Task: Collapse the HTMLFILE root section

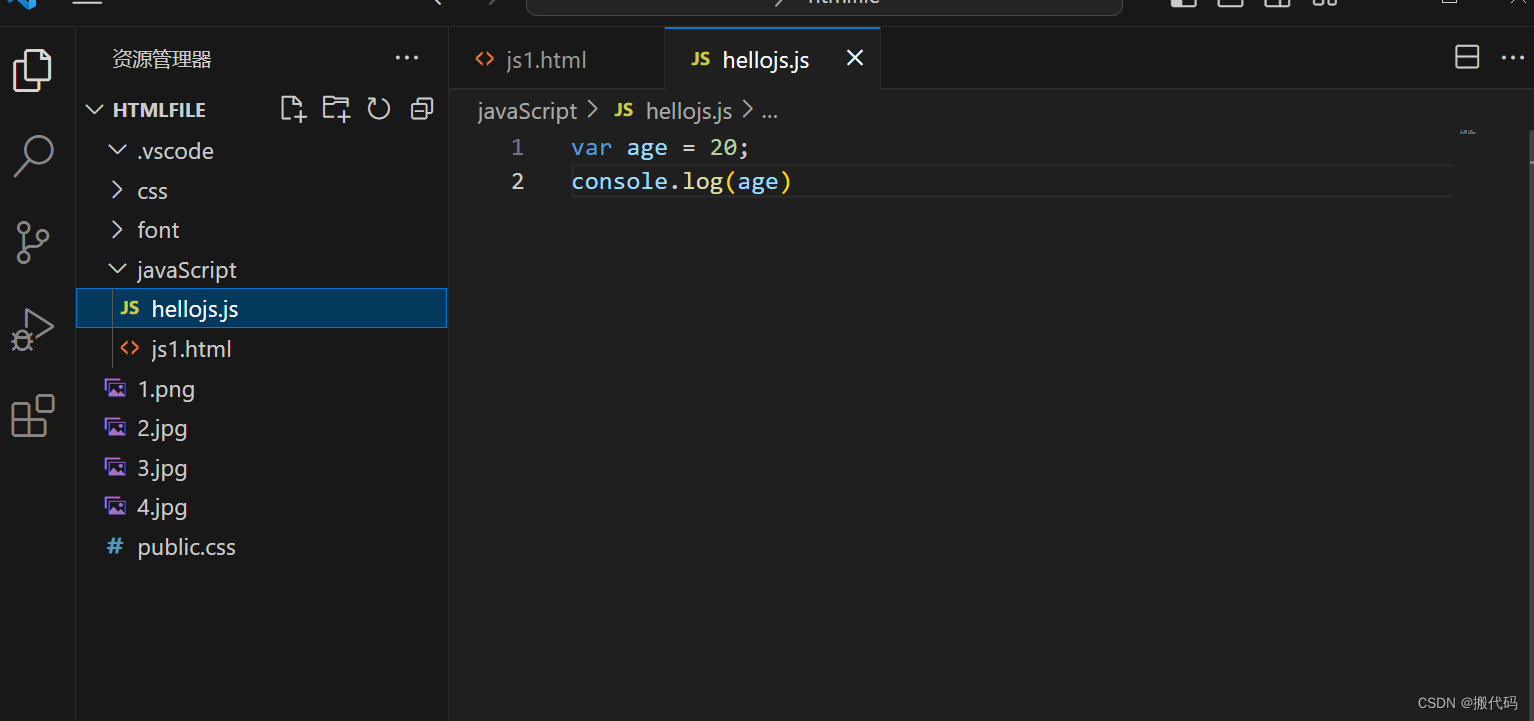Action: (x=158, y=110)
